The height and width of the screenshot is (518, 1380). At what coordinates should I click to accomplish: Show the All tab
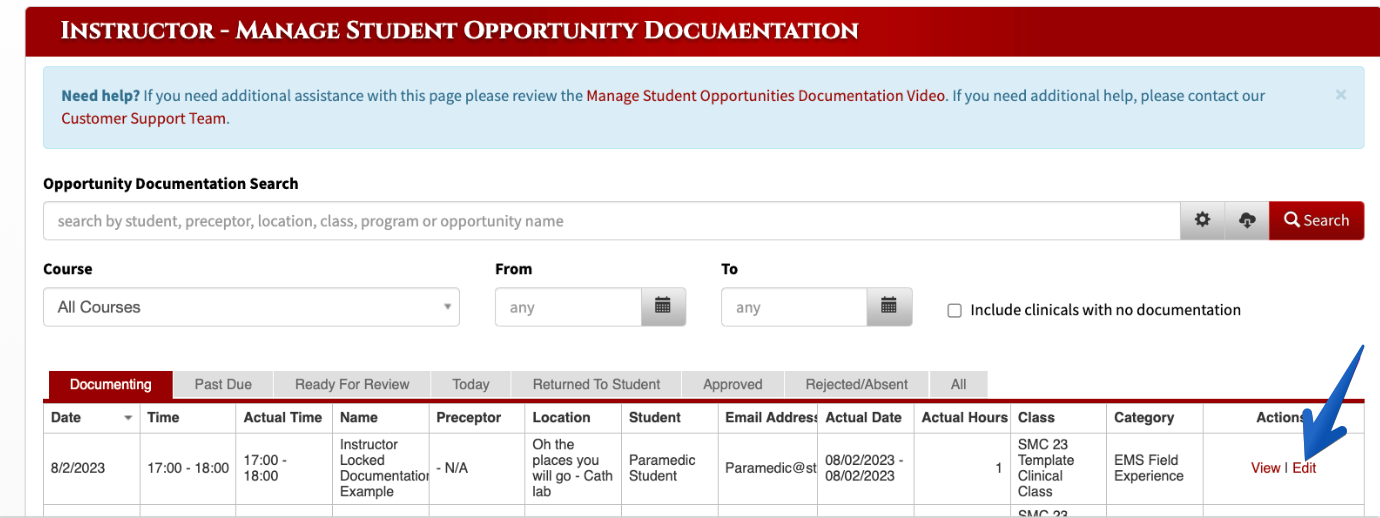click(x=958, y=384)
